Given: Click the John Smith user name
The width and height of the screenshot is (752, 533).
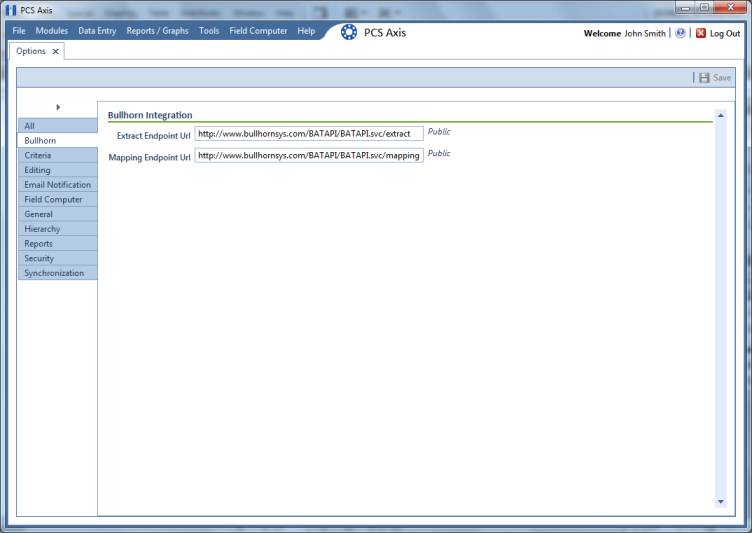Looking at the screenshot, I should (645, 34).
